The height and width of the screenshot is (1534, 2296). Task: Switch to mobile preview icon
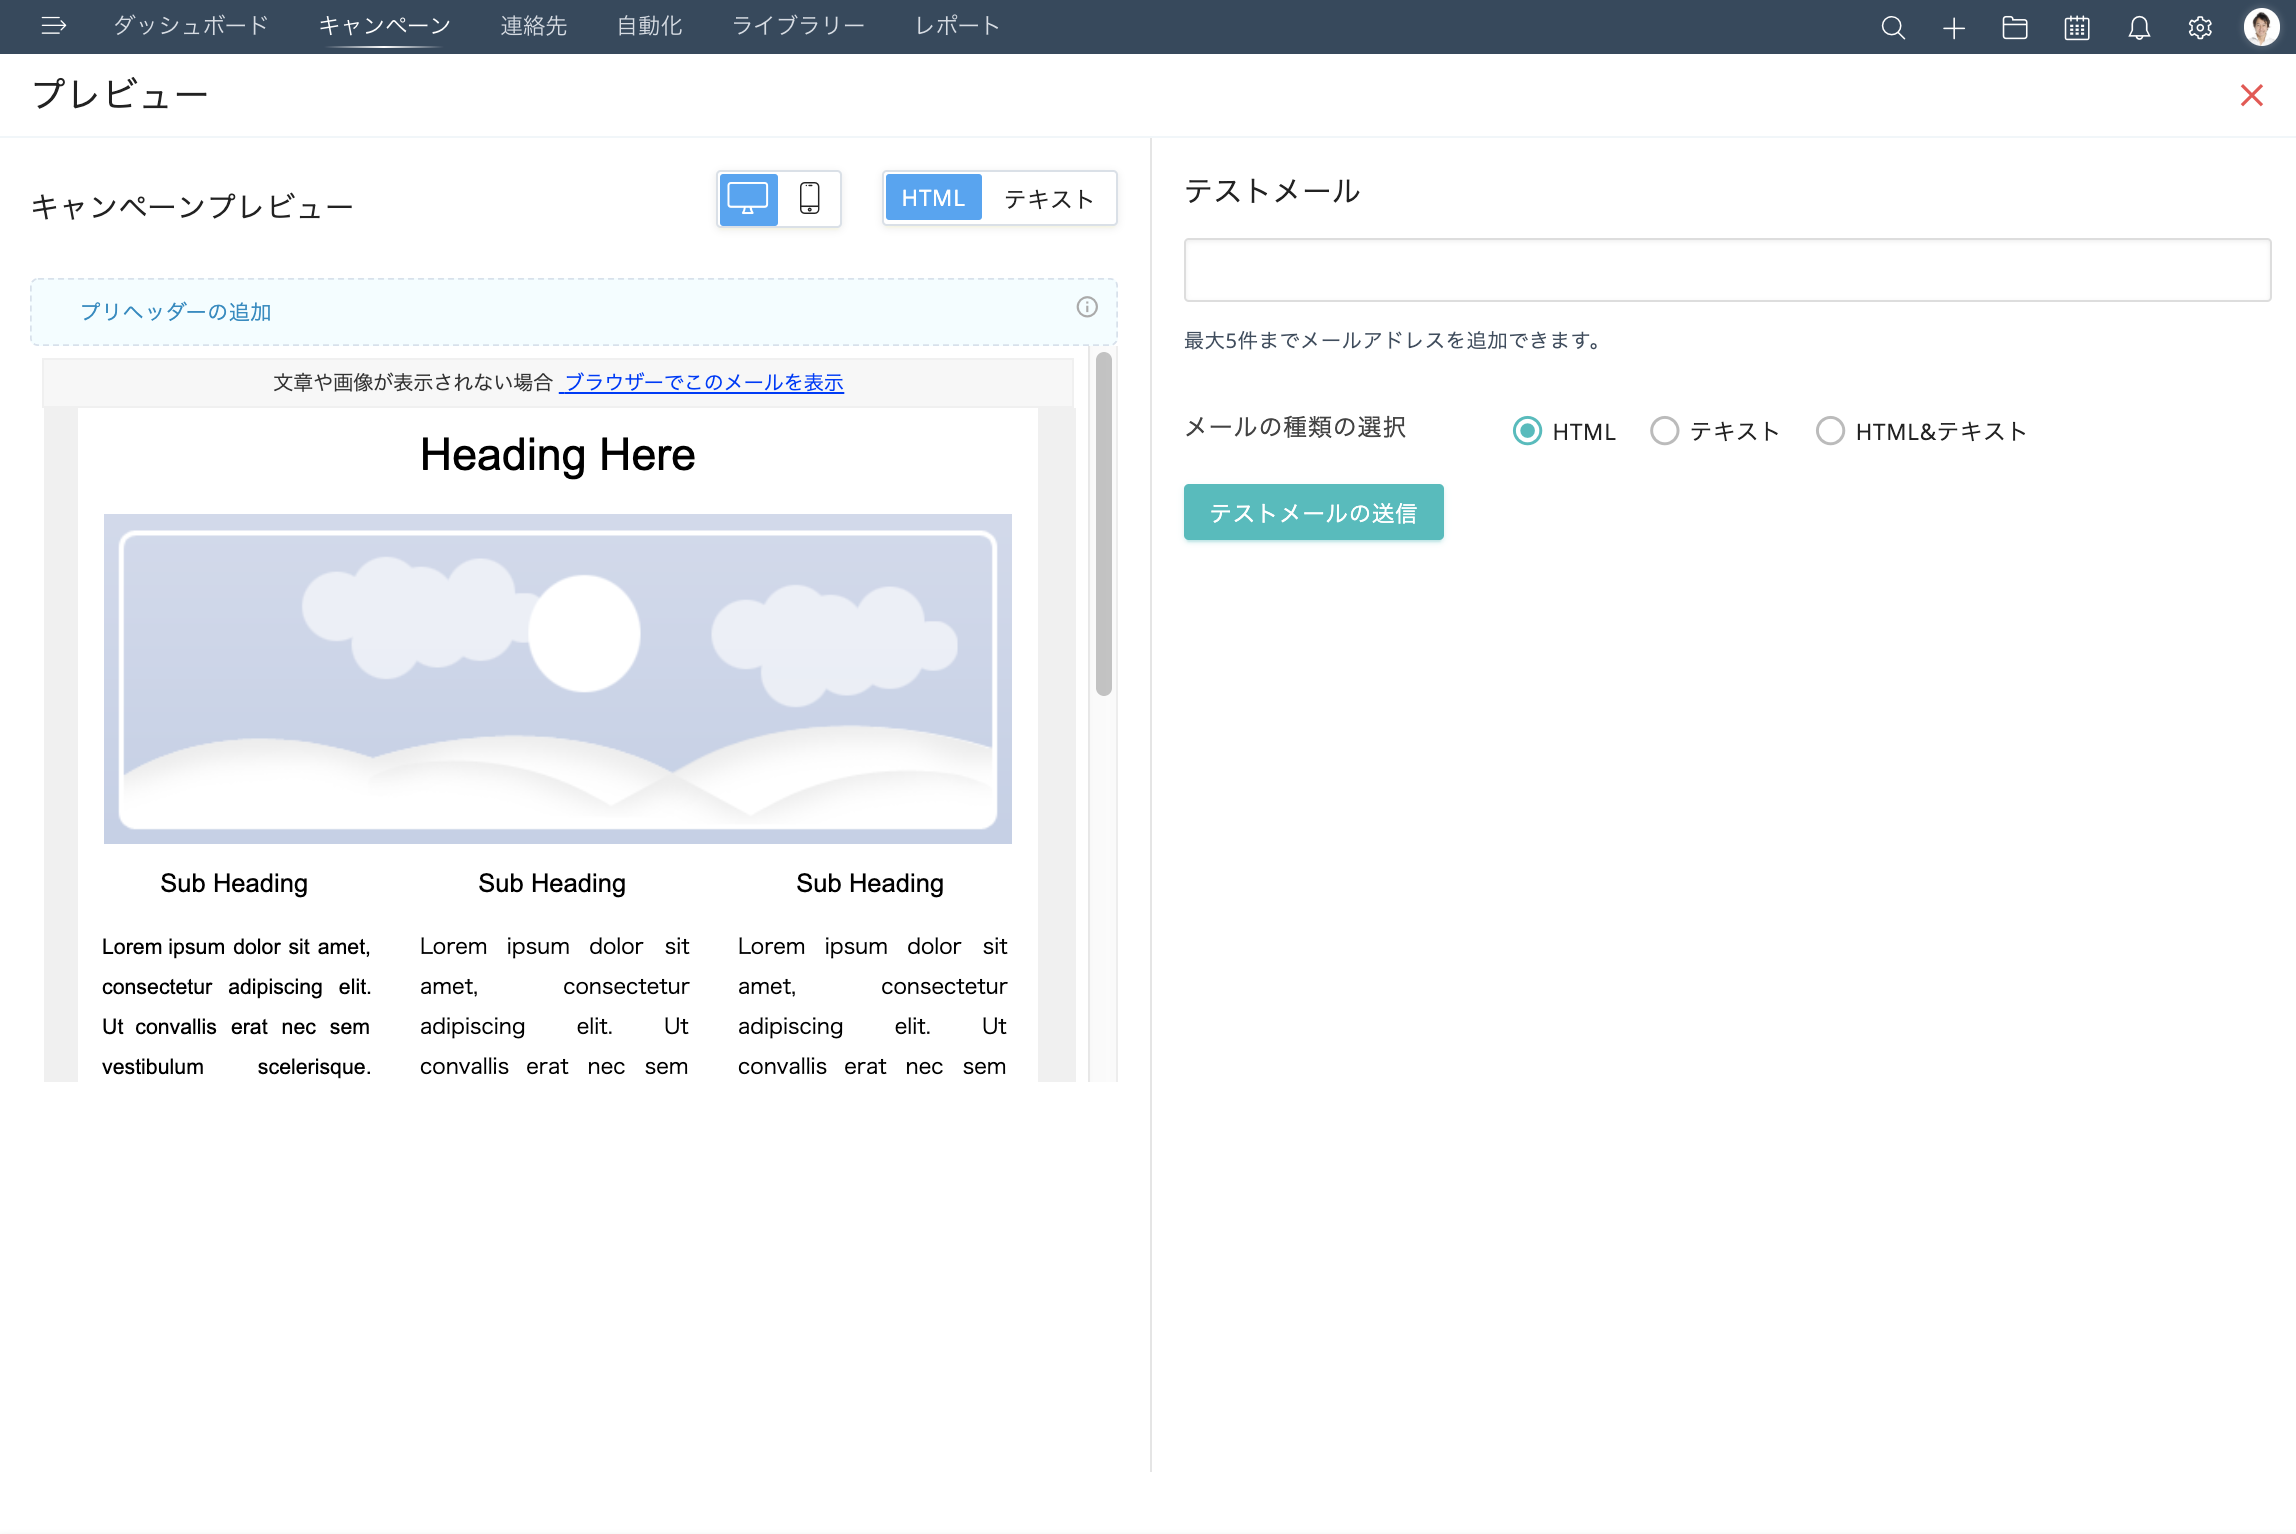[x=809, y=198]
